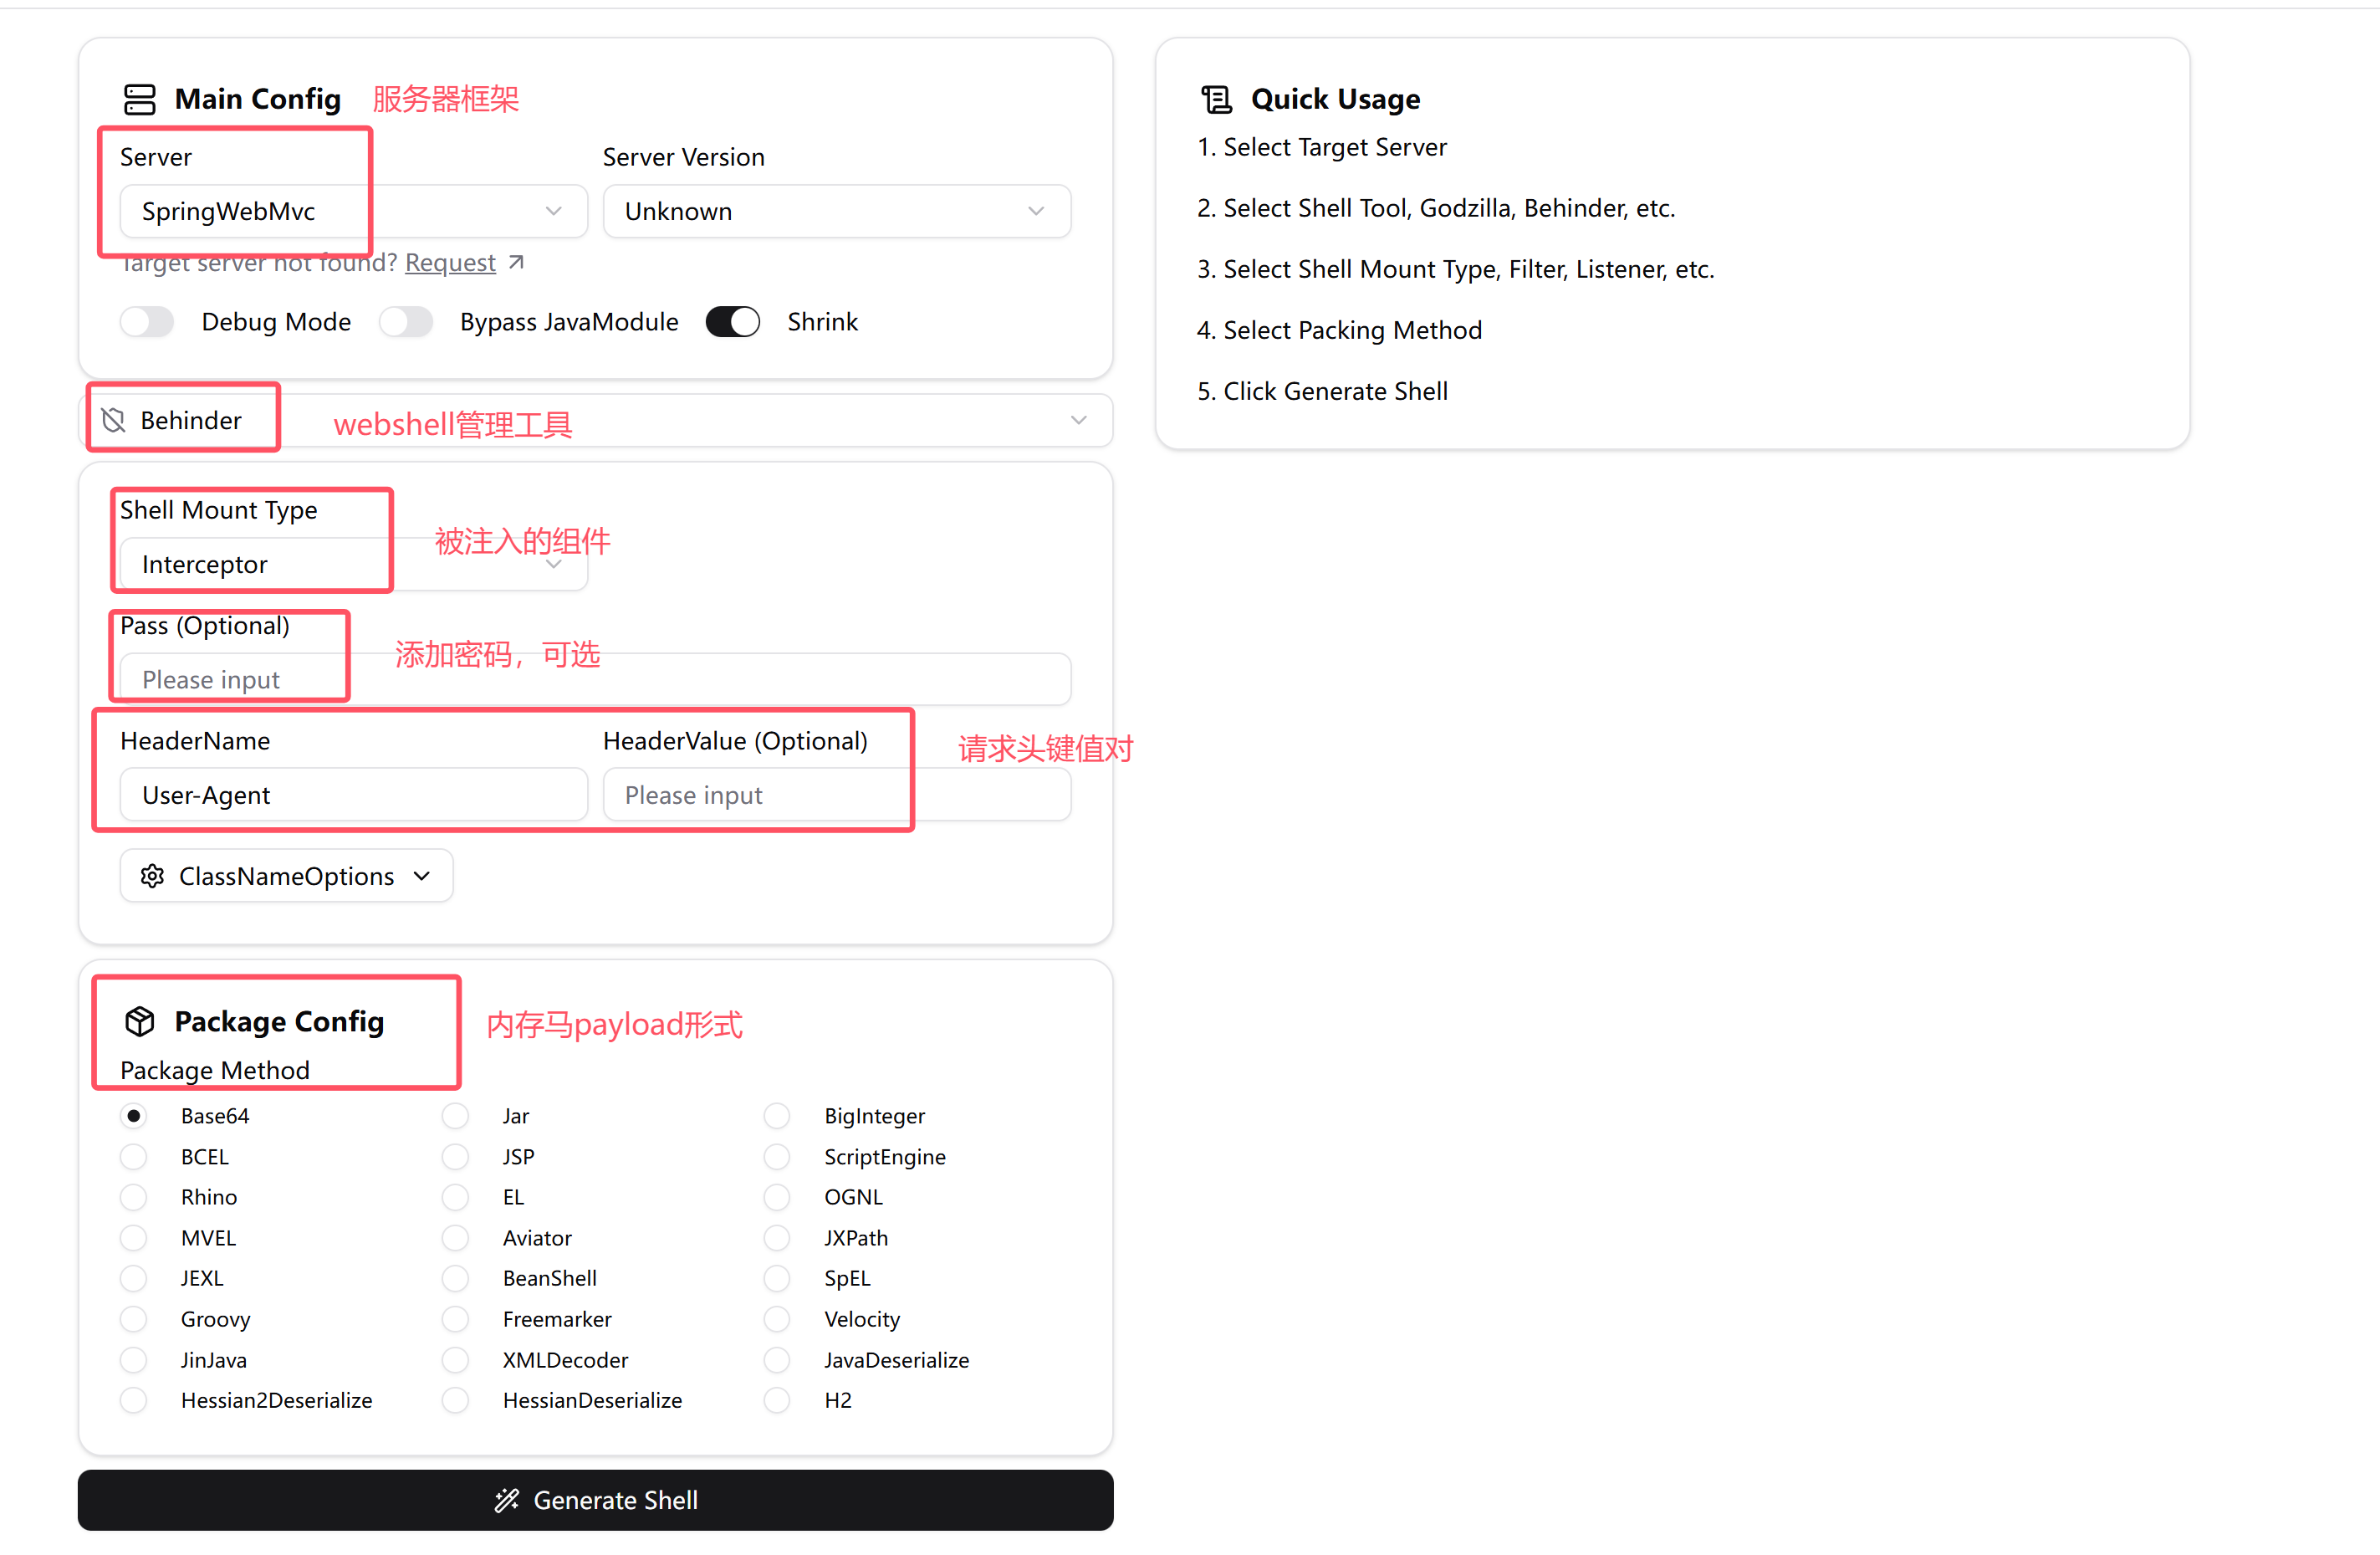Follow the Request link for missing server
The width and height of the screenshot is (2380, 1555).
tap(450, 262)
